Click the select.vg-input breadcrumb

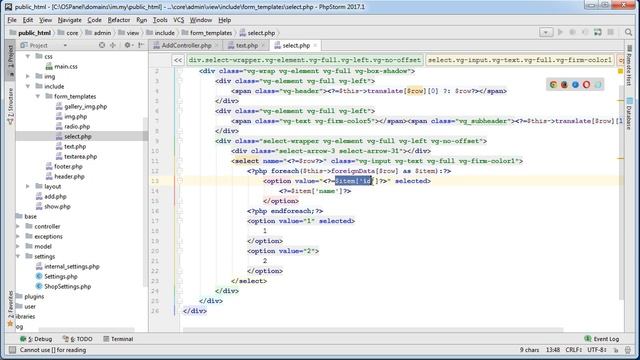pyautogui.click(x=520, y=60)
